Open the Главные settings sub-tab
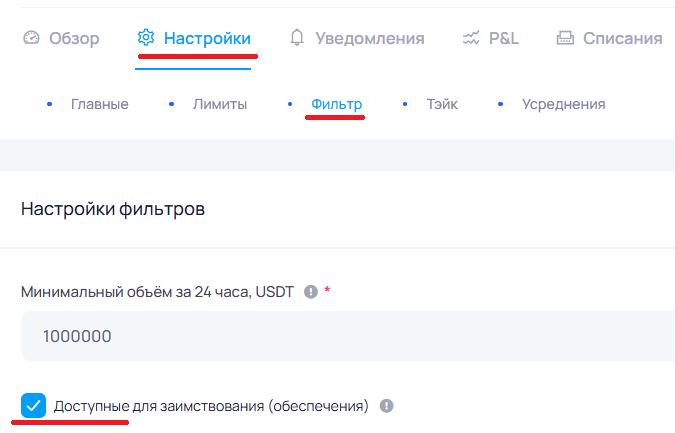This screenshot has width=675, height=433. [99, 104]
